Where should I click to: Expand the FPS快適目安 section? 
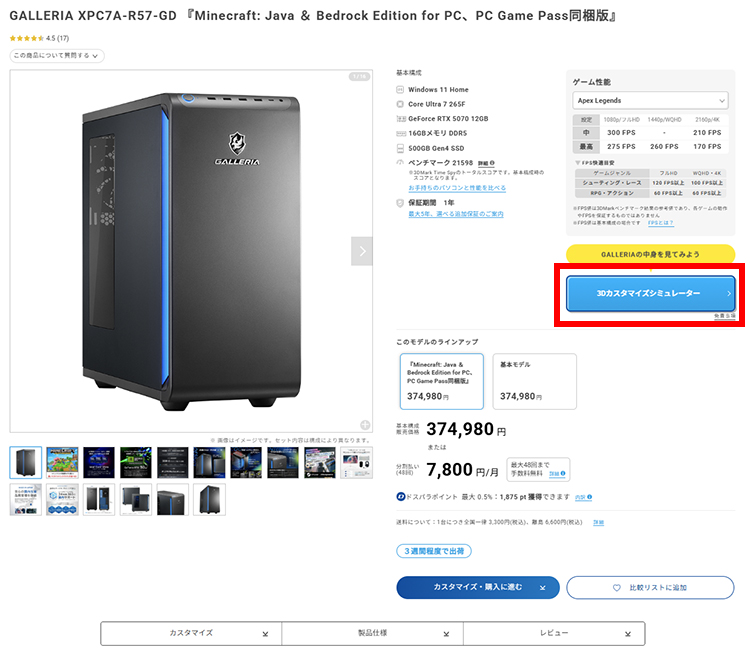[x=594, y=162]
